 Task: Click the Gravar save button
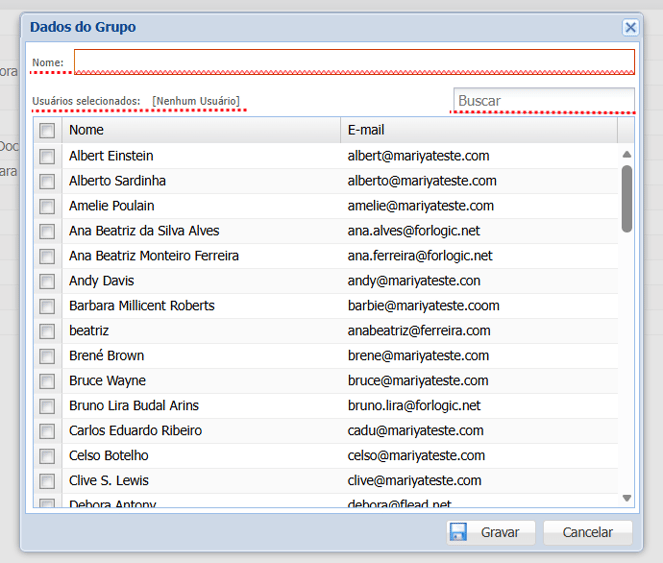point(491,533)
